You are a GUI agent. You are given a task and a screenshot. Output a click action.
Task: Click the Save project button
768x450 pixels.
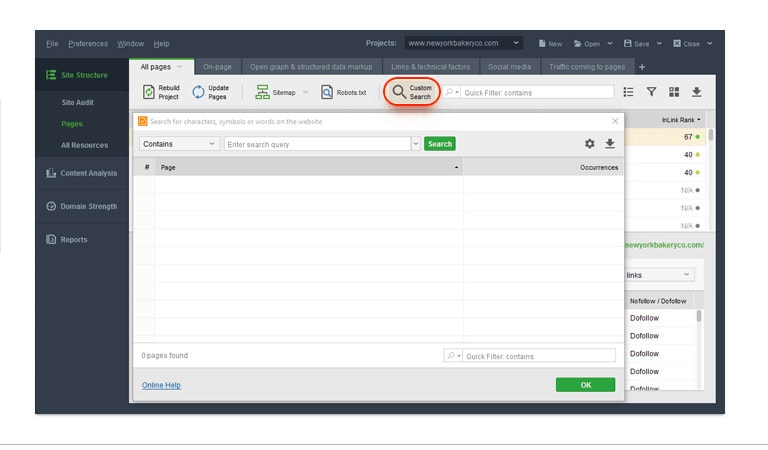tap(636, 44)
